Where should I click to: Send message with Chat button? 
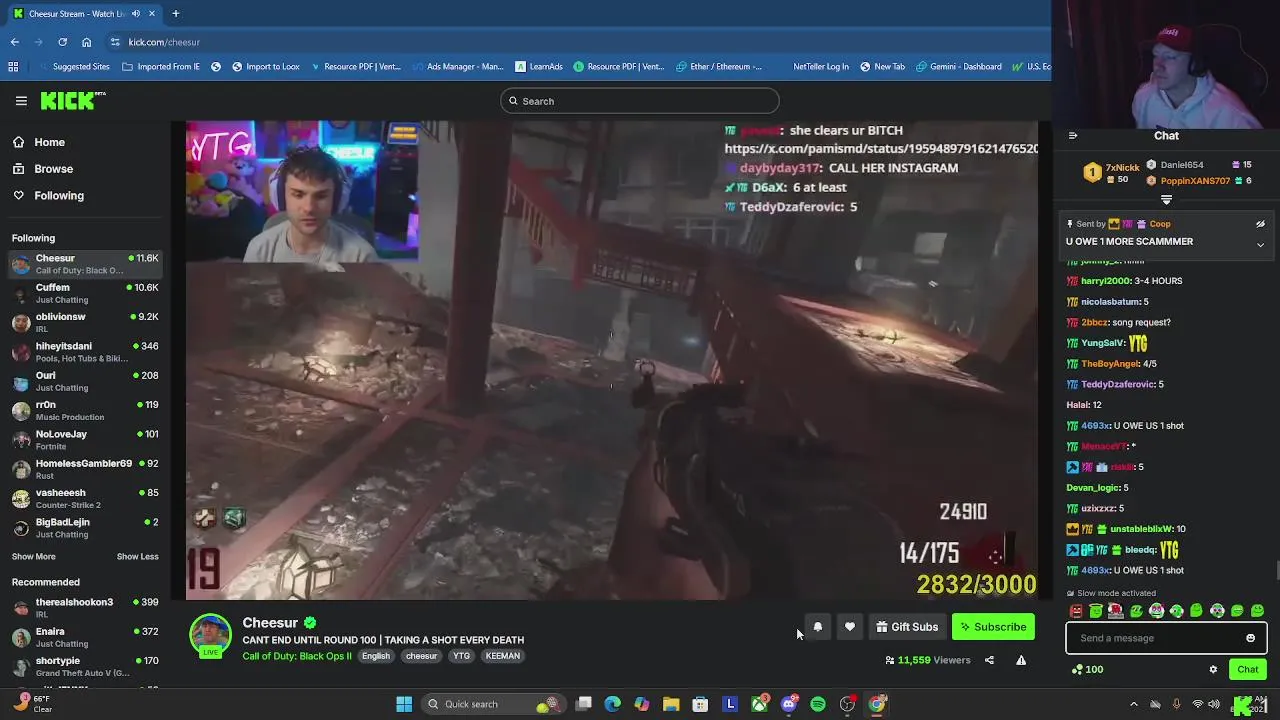point(1247,670)
